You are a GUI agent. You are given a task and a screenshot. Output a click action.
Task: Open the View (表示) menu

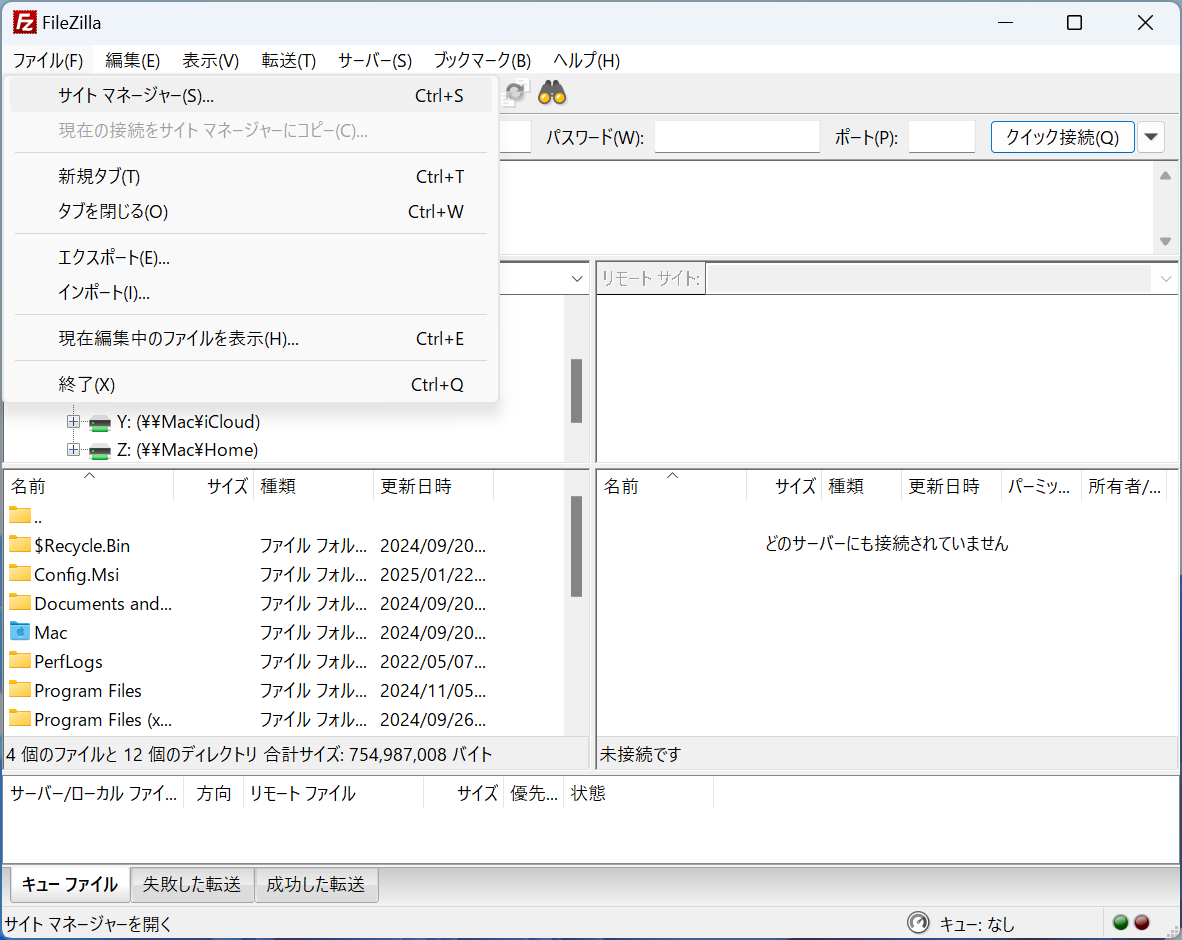[x=210, y=60]
